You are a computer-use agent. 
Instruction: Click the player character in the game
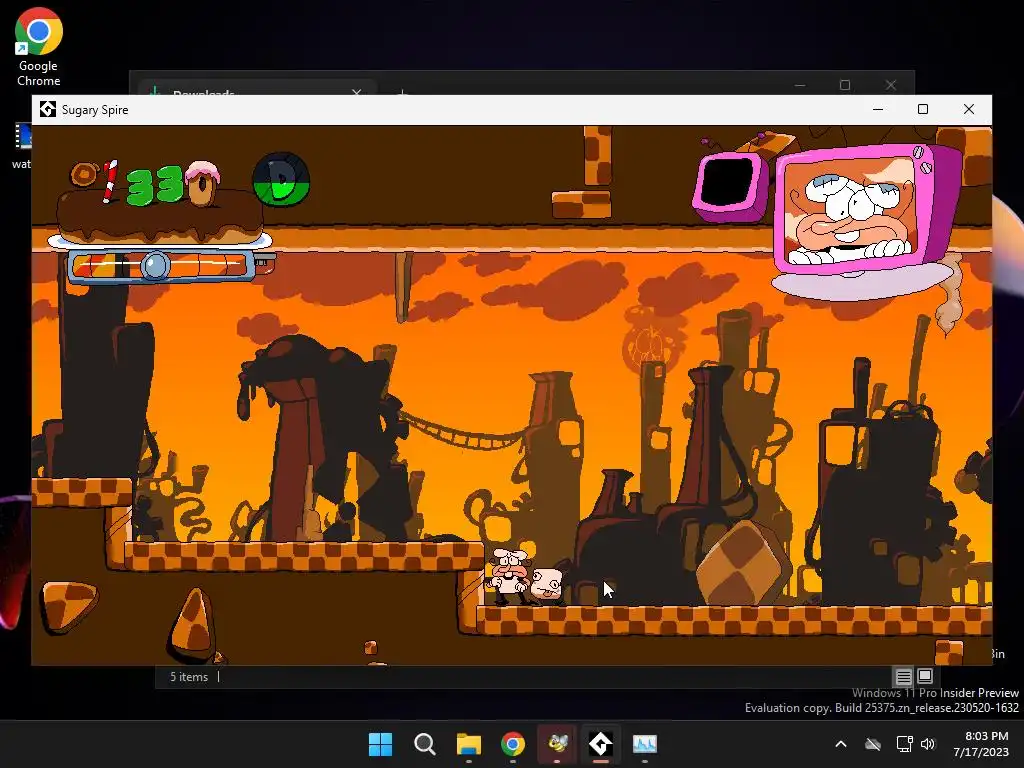508,577
